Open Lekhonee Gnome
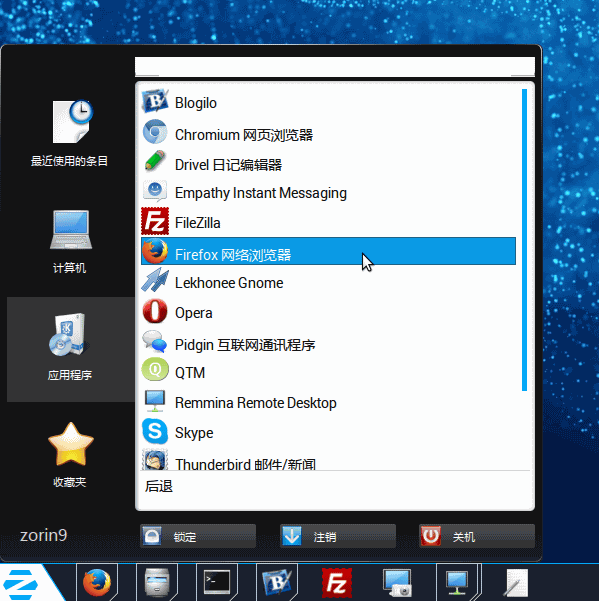 328,282
